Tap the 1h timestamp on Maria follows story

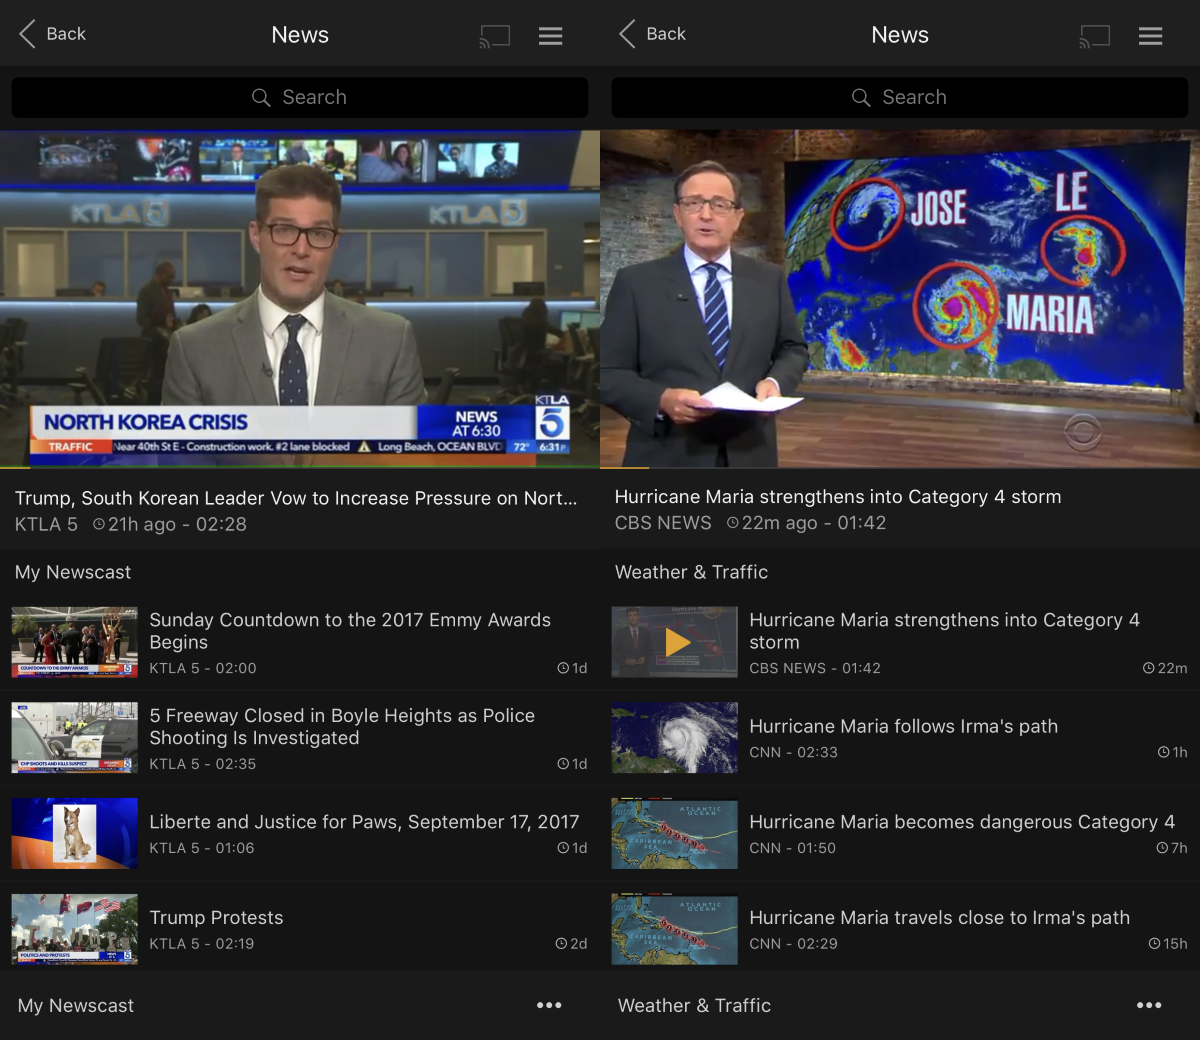click(x=1172, y=752)
